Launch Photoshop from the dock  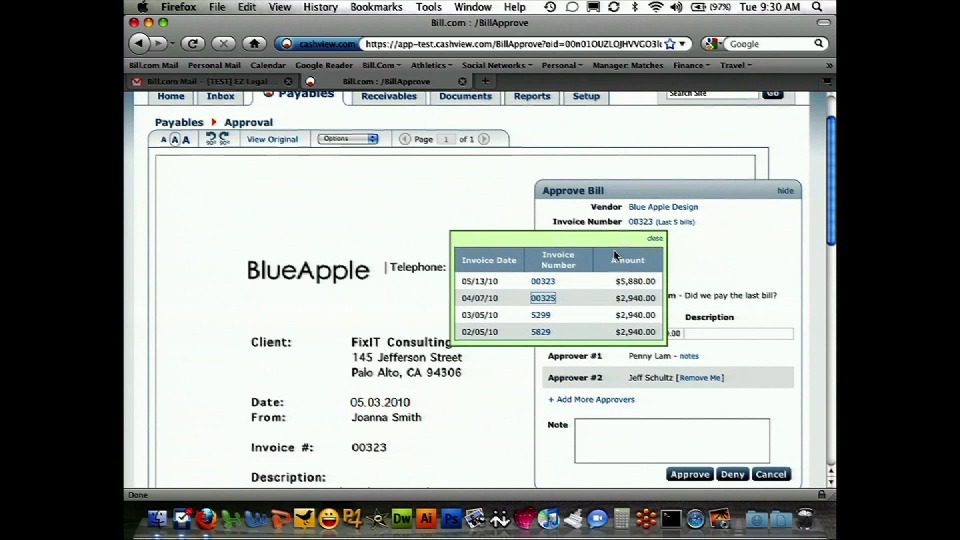tap(451, 519)
